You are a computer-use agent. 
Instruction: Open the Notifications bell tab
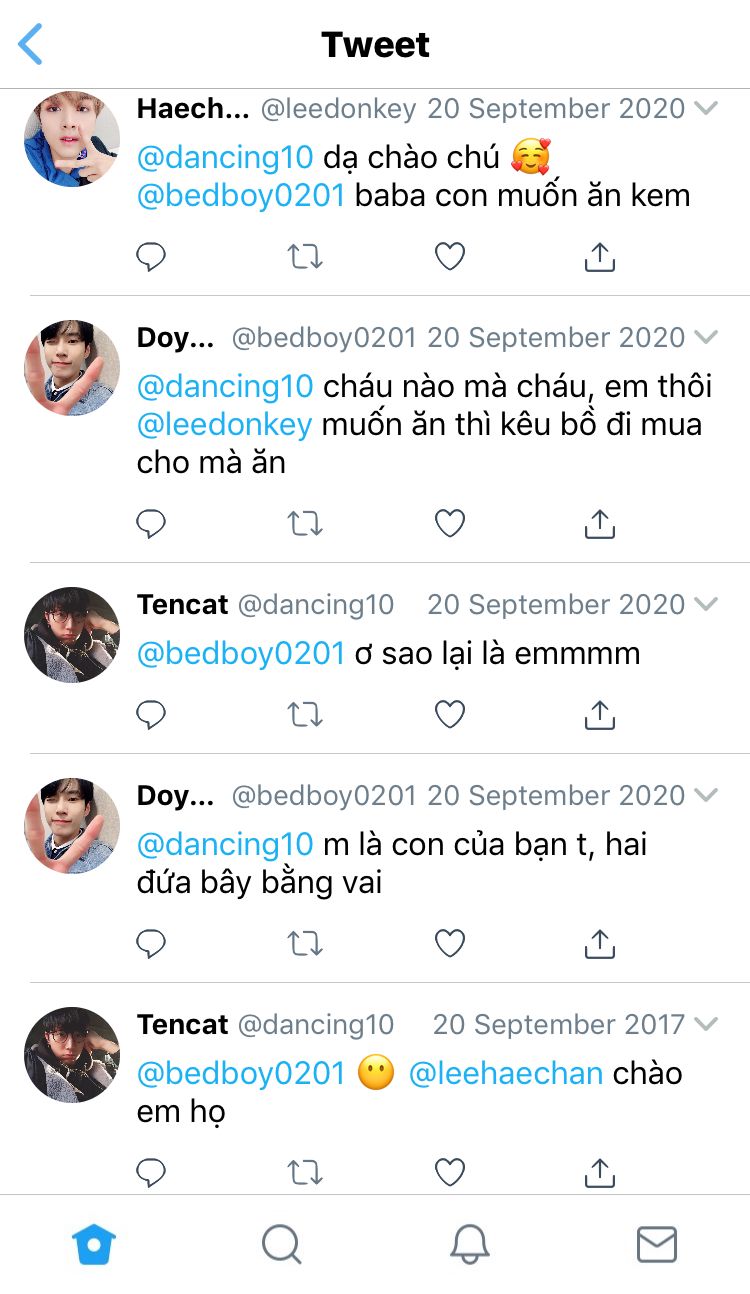[469, 1245]
